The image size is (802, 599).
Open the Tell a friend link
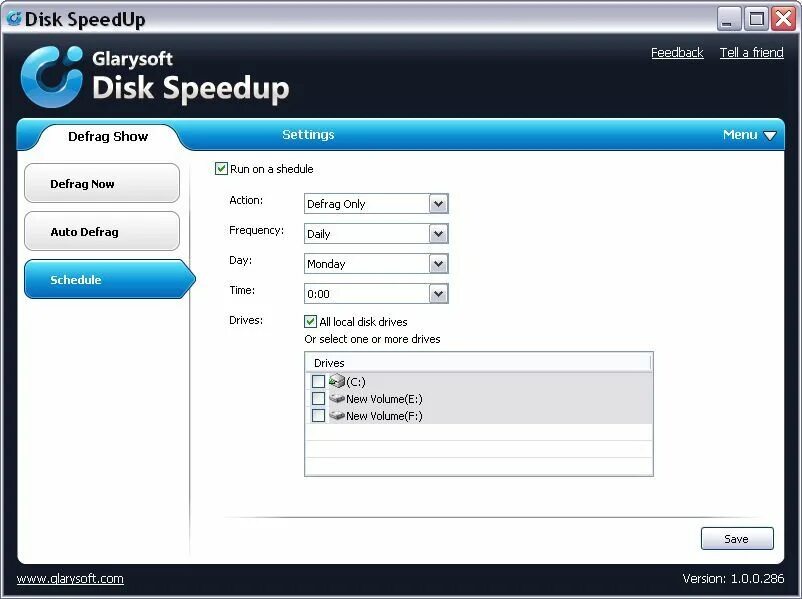tap(751, 53)
